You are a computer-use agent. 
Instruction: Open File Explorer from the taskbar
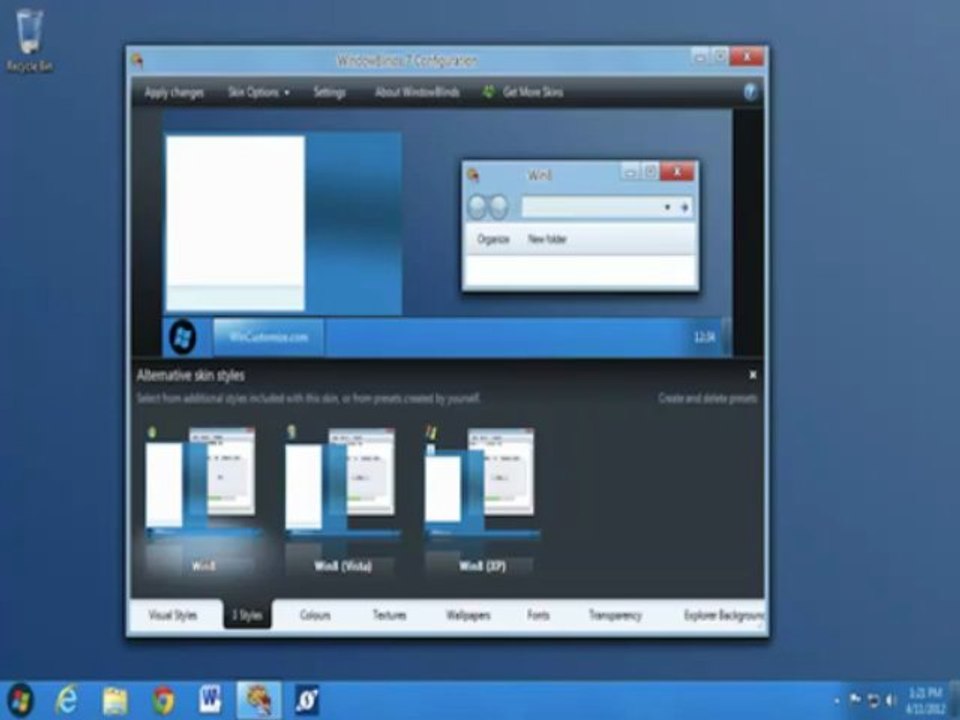coord(114,700)
